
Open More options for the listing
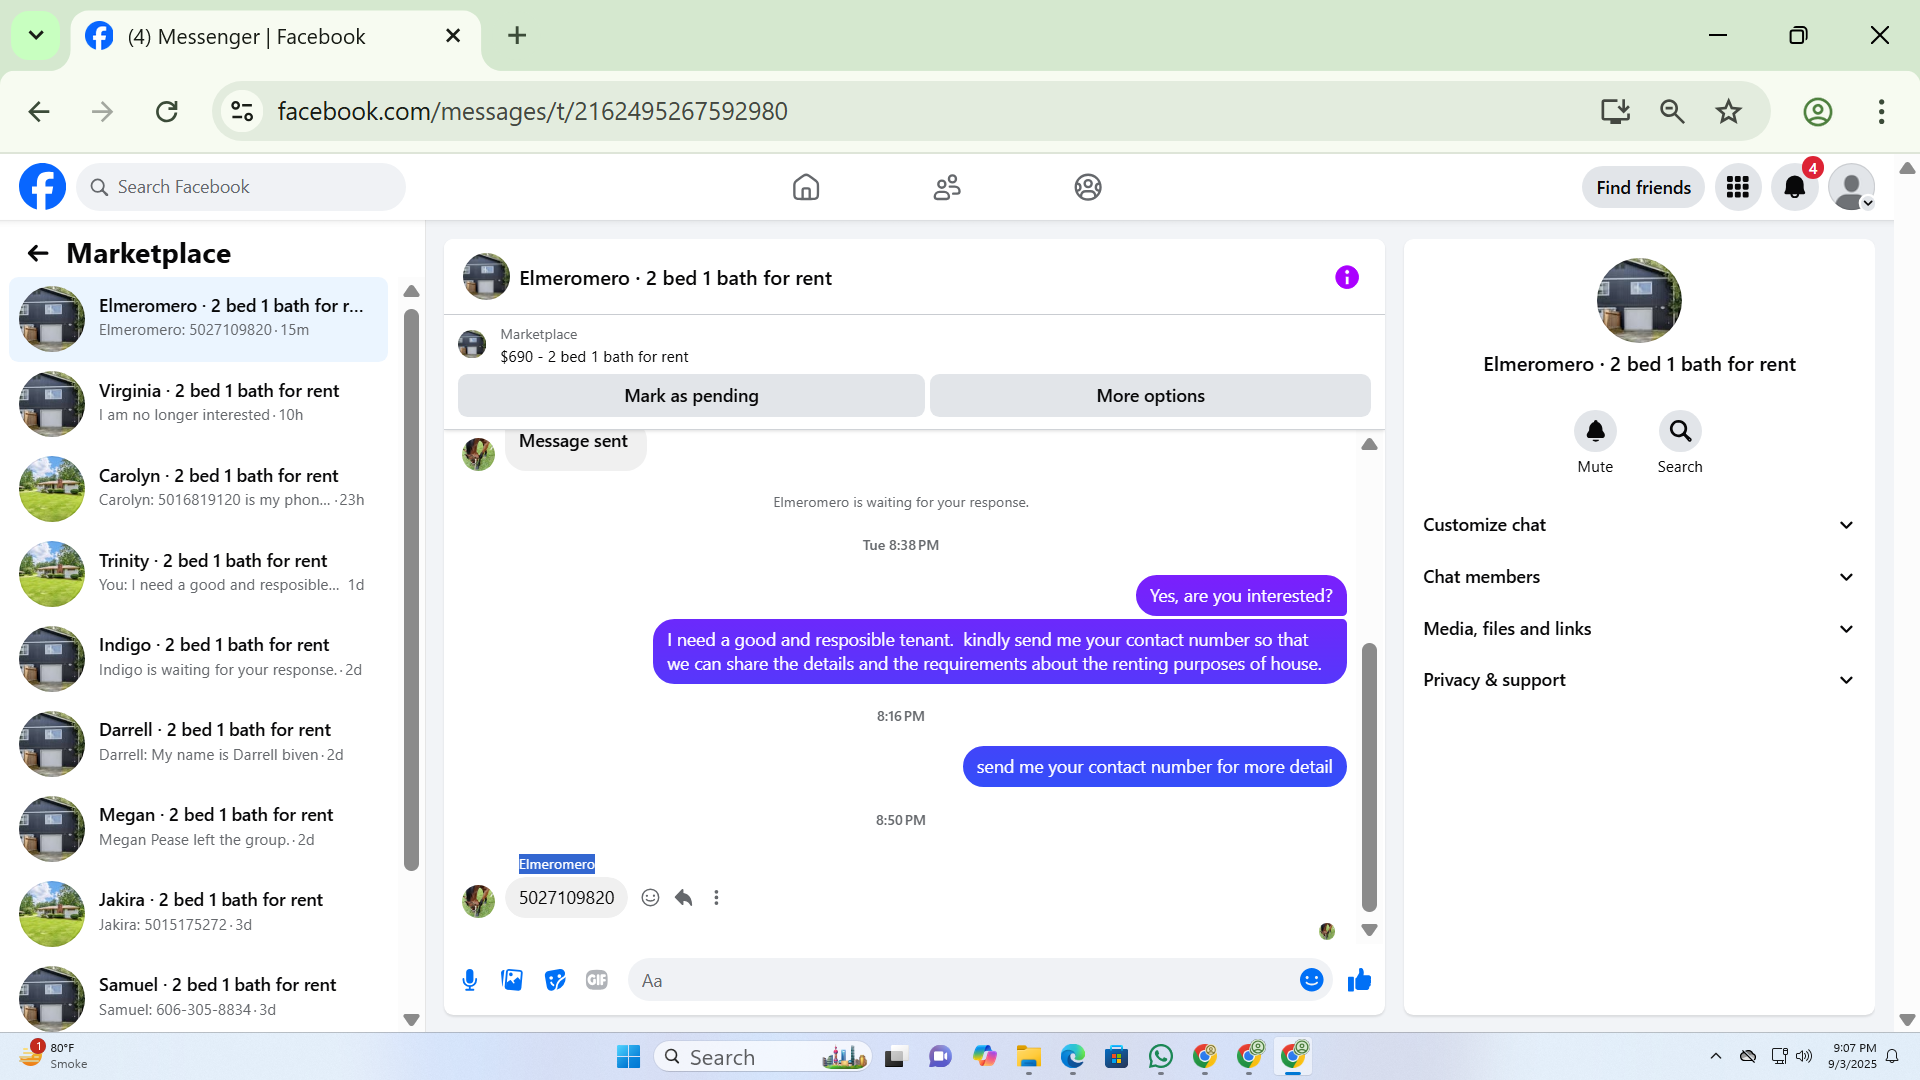pyautogui.click(x=1150, y=396)
